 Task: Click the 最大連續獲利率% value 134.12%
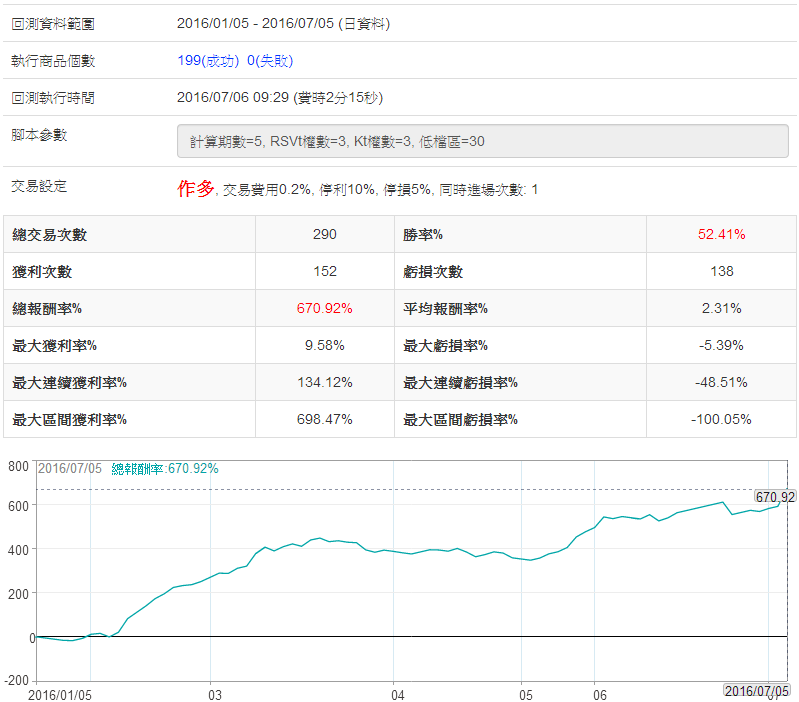324,382
